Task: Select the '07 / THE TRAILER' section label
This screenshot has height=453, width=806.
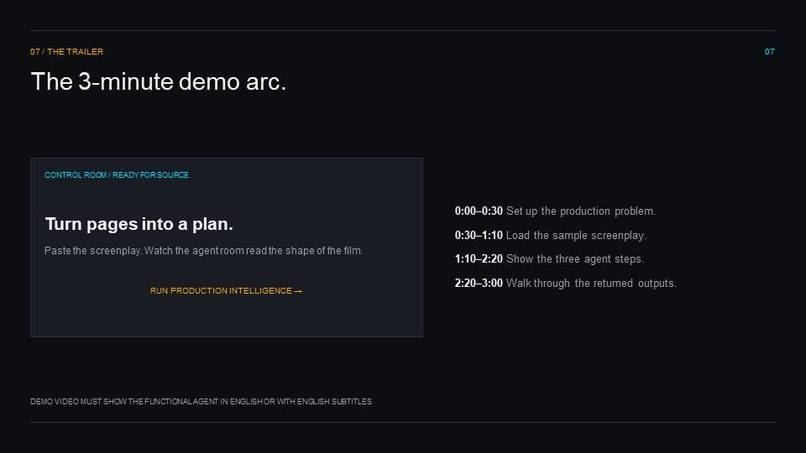Action: (x=66, y=51)
